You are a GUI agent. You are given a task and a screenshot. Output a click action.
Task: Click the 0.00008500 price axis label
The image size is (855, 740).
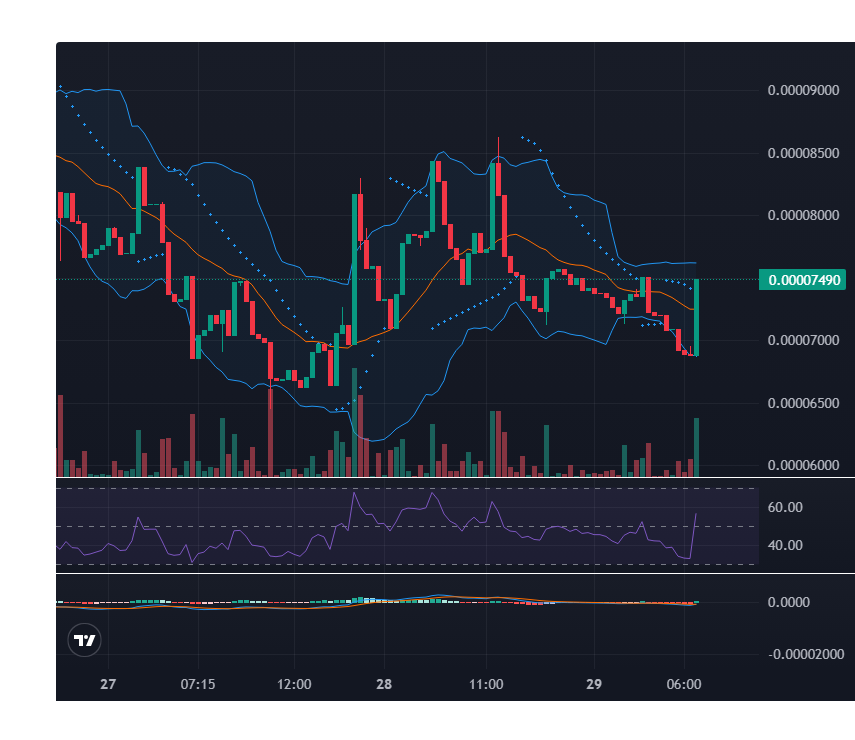point(803,153)
